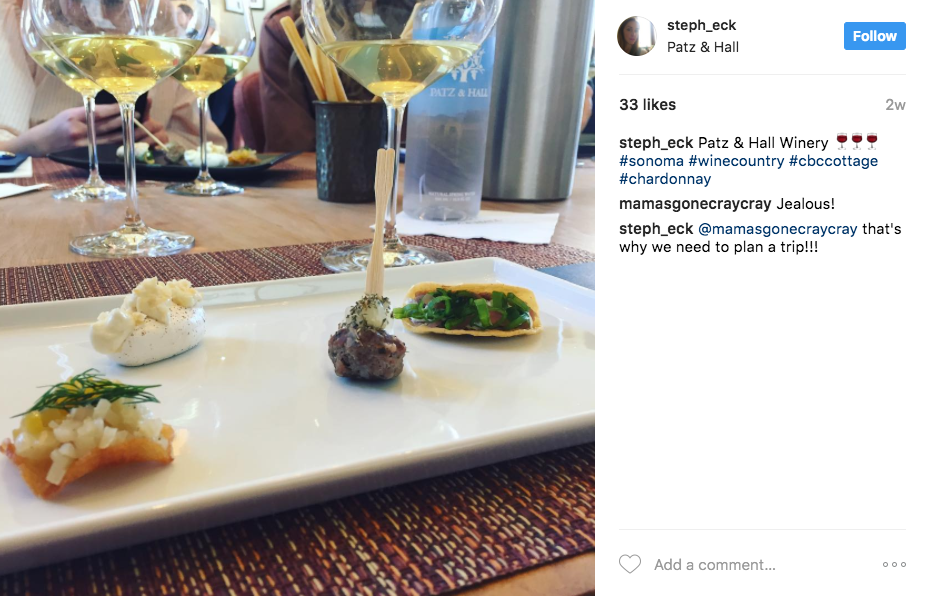This screenshot has height=596, width=925.
Task: Click steph_eck username in reply comment
Action: point(656,229)
